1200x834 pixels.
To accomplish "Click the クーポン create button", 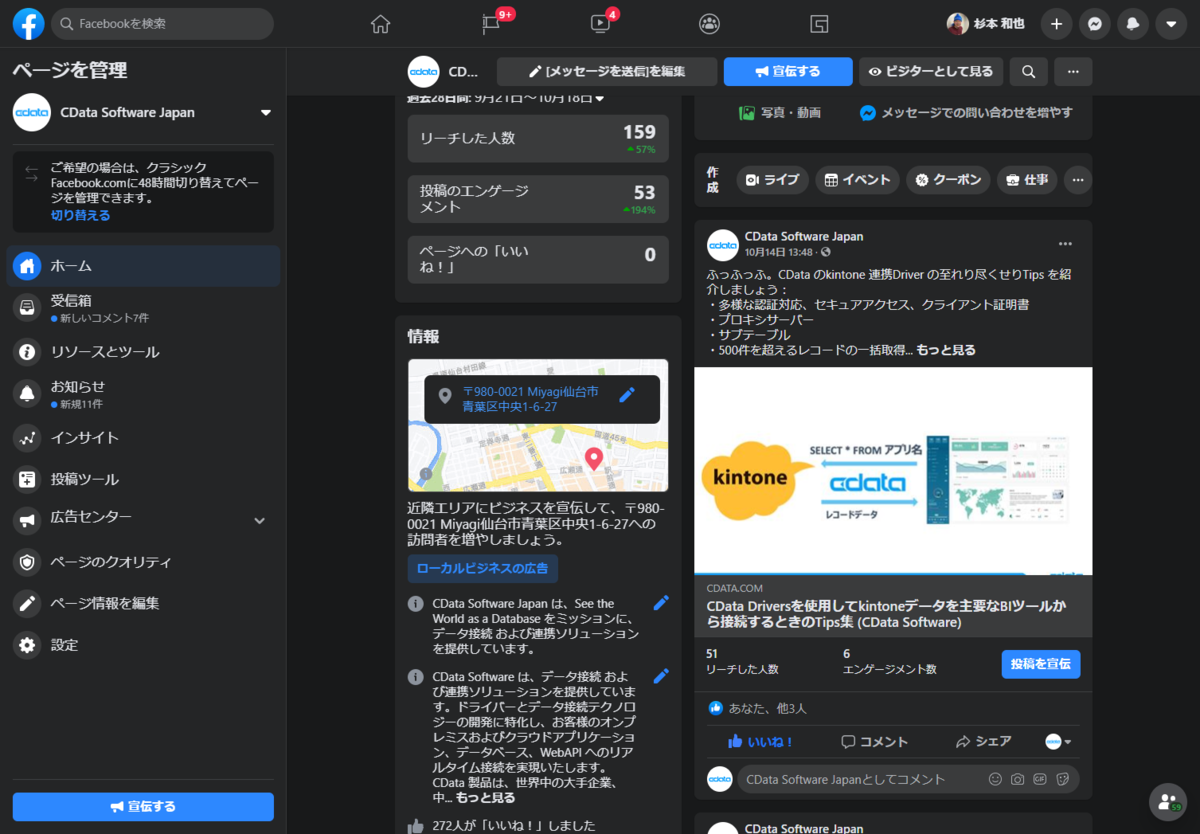I will coord(948,180).
